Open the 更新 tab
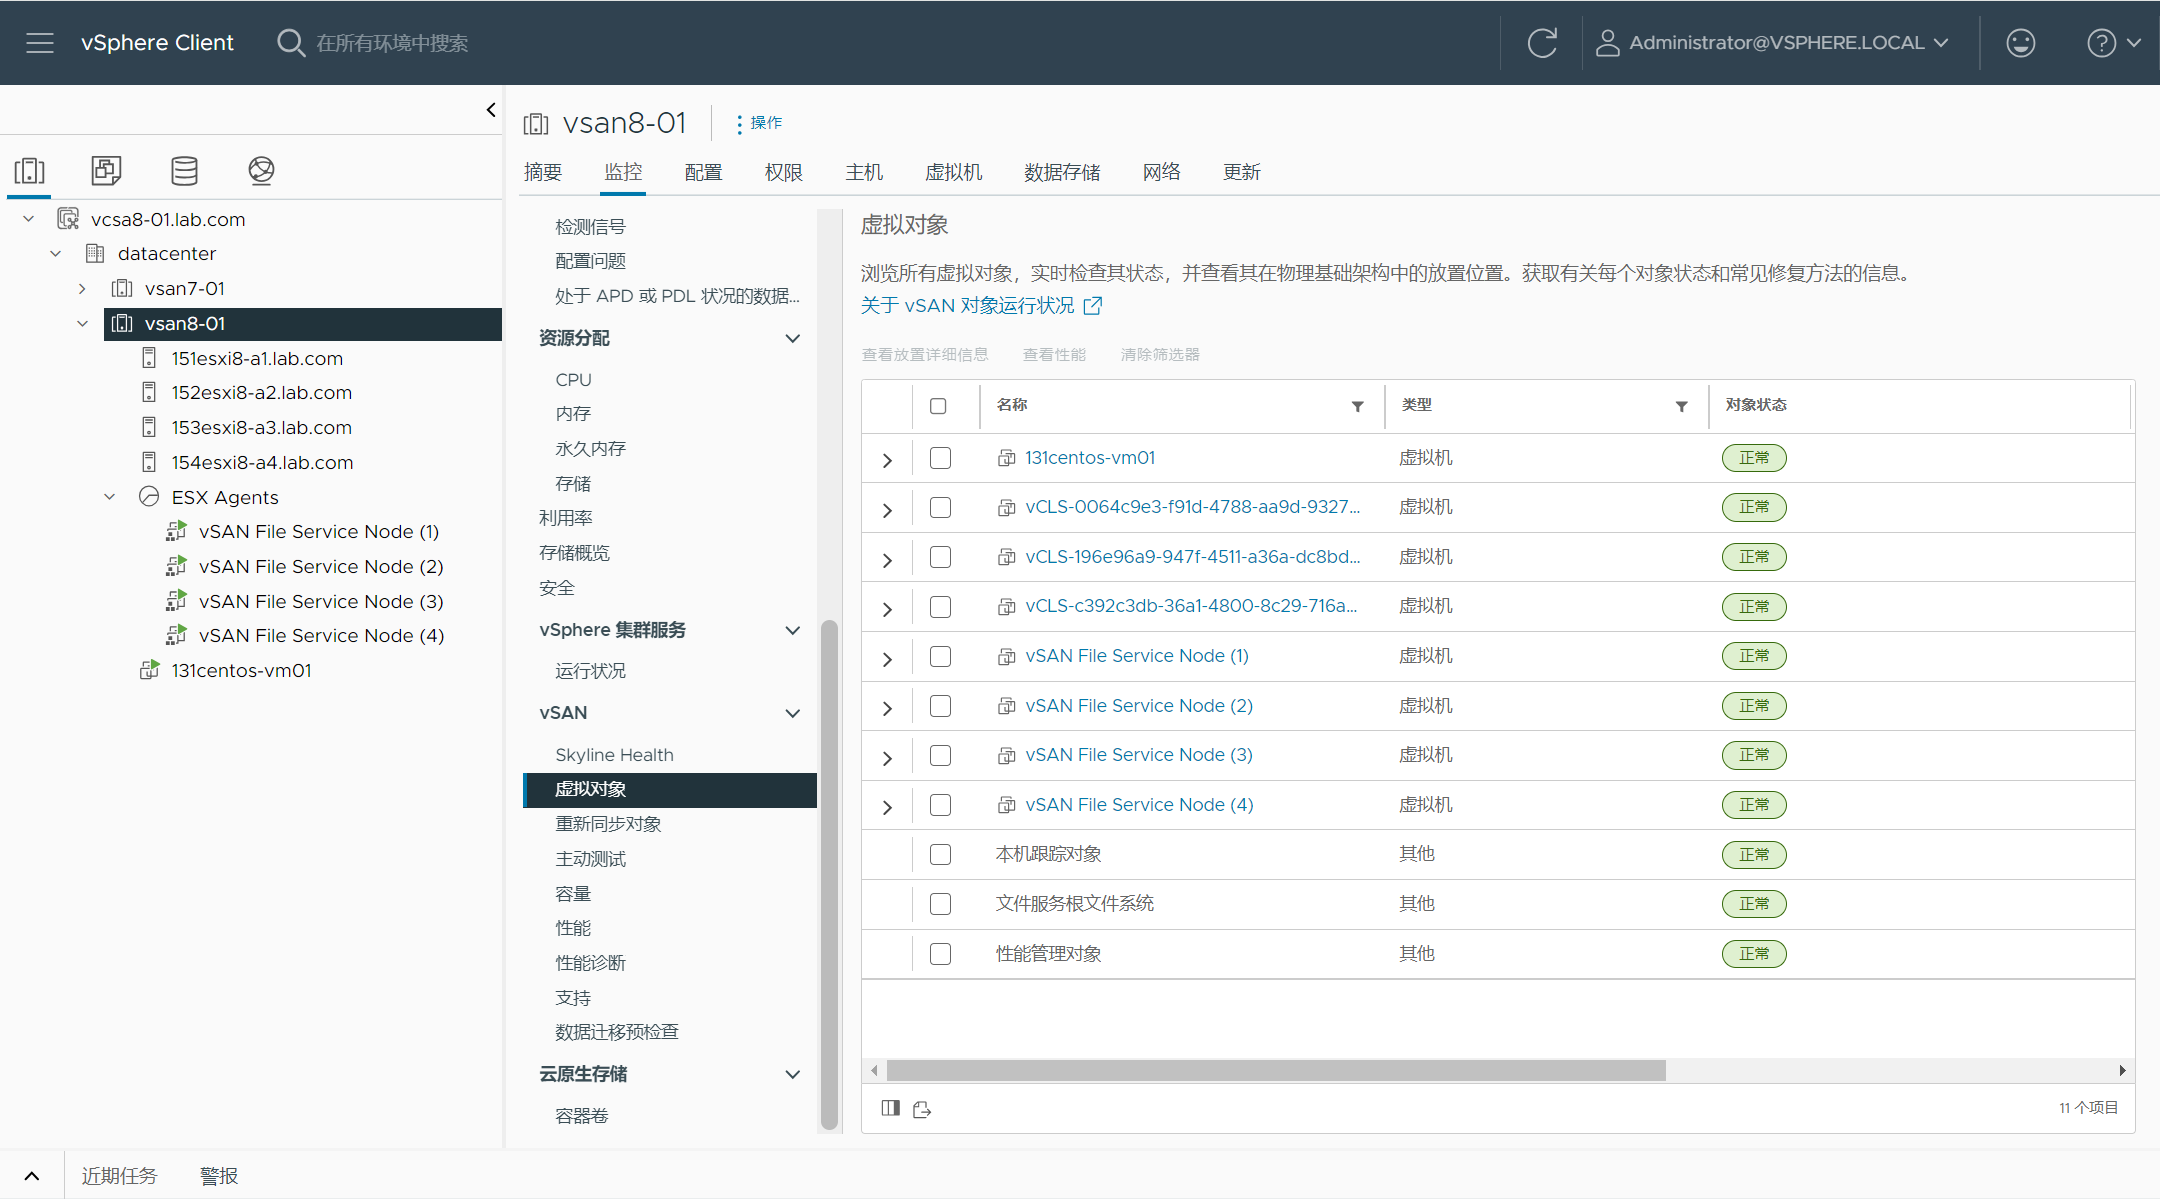The height and width of the screenshot is (1199, 2160). click(1242, 172)
